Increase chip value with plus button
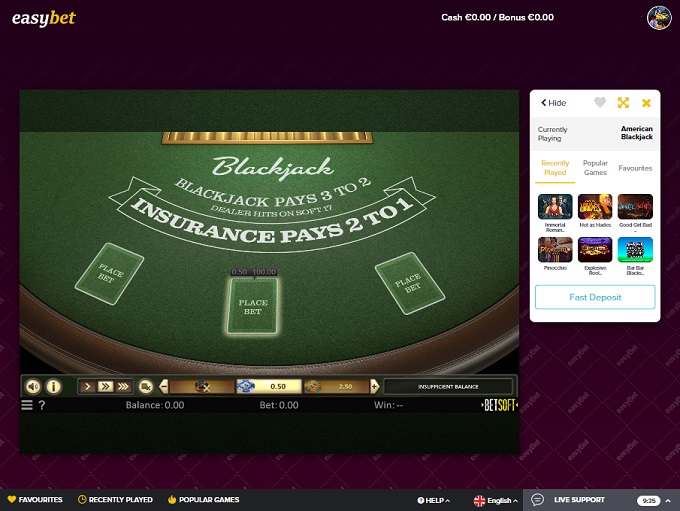The image size is (680, 511). pos(375,386)
